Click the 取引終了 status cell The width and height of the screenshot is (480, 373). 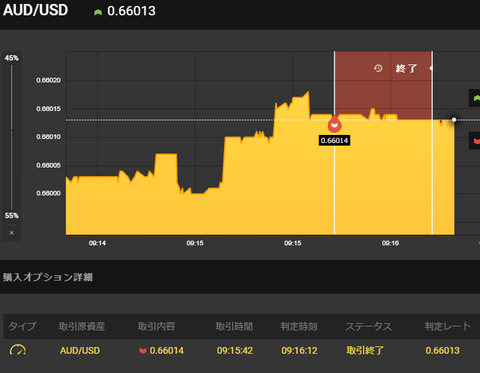coord(365,351)
